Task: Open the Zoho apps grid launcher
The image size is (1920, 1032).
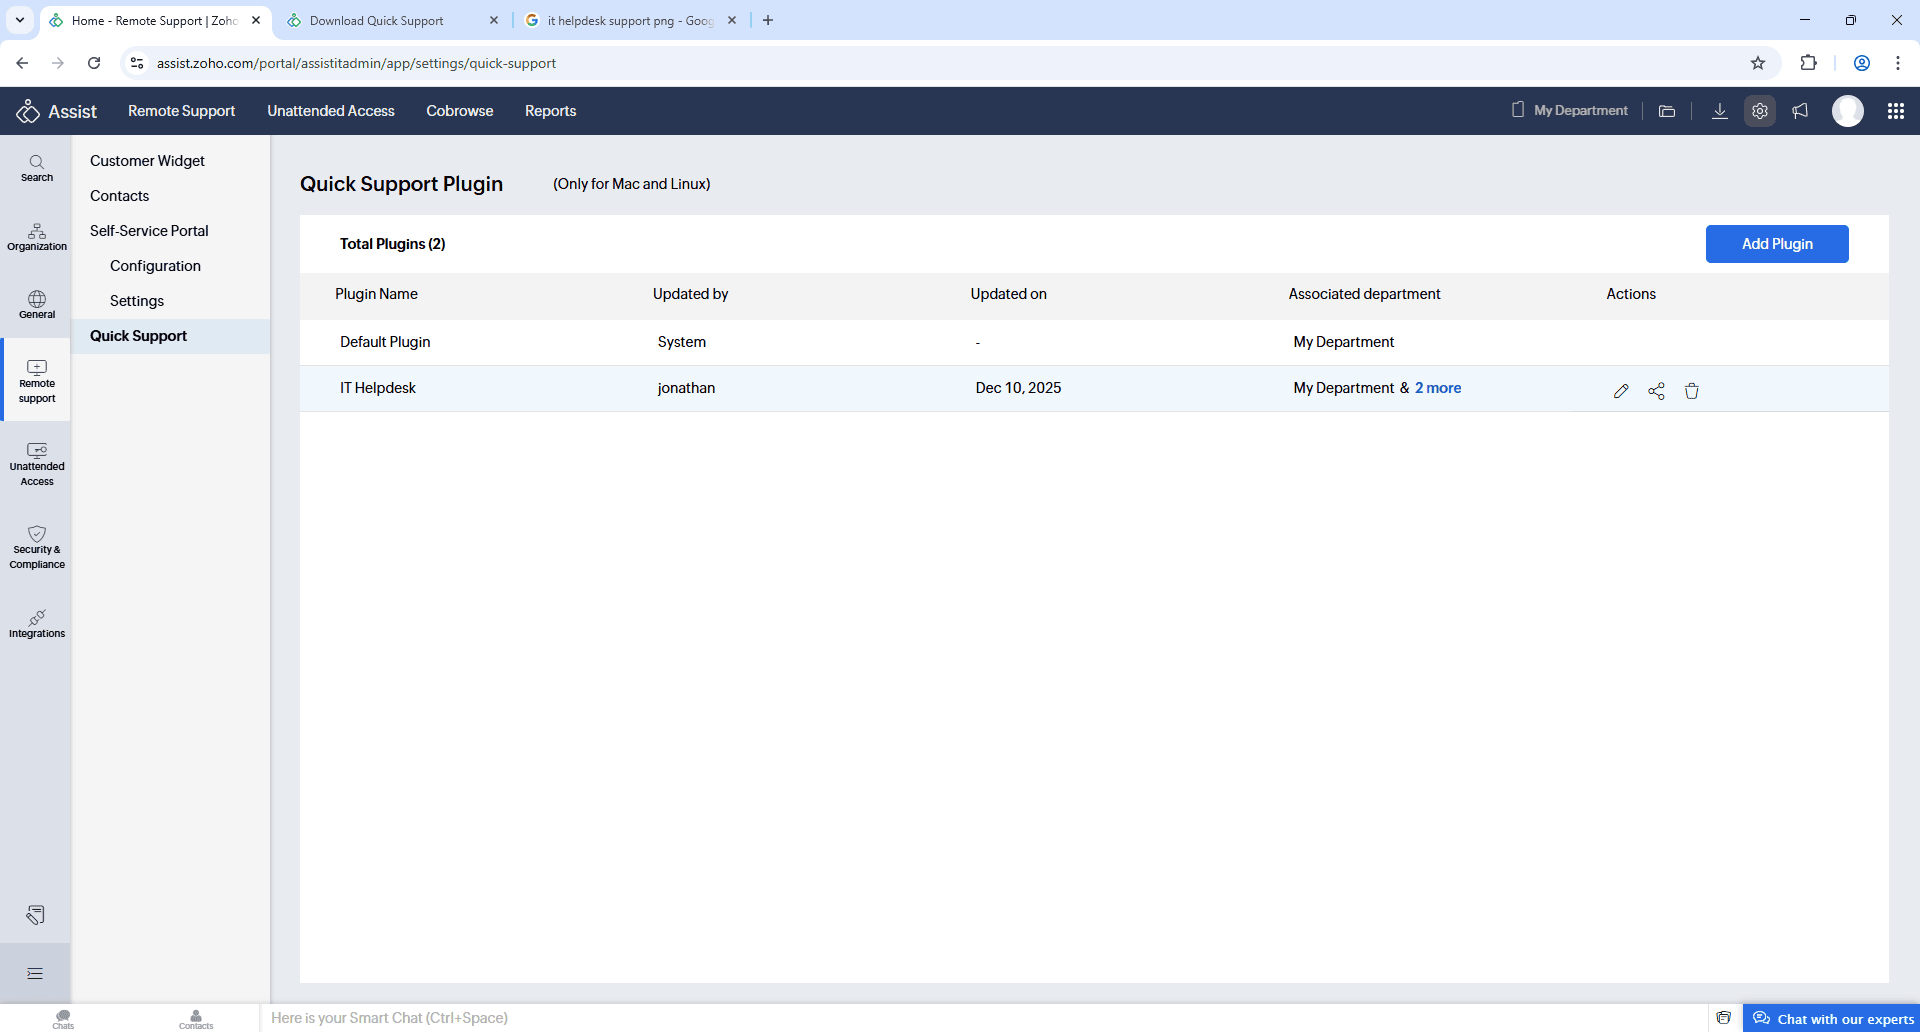Action: (x=1895, y=111)
